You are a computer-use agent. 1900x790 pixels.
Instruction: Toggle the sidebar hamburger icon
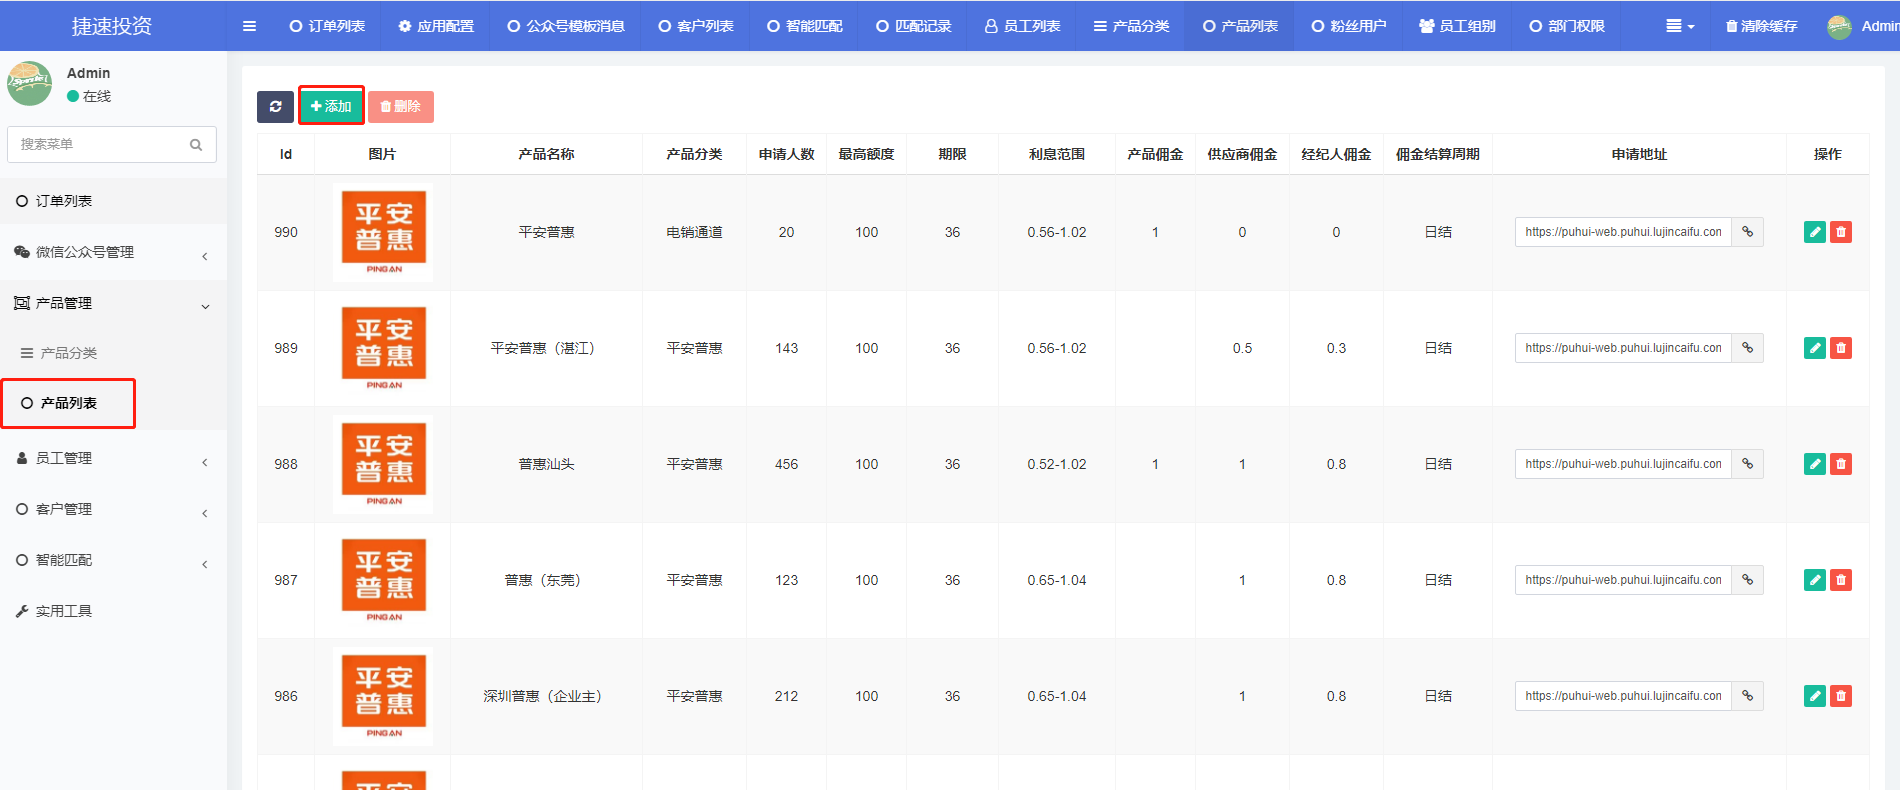point(249,26)
